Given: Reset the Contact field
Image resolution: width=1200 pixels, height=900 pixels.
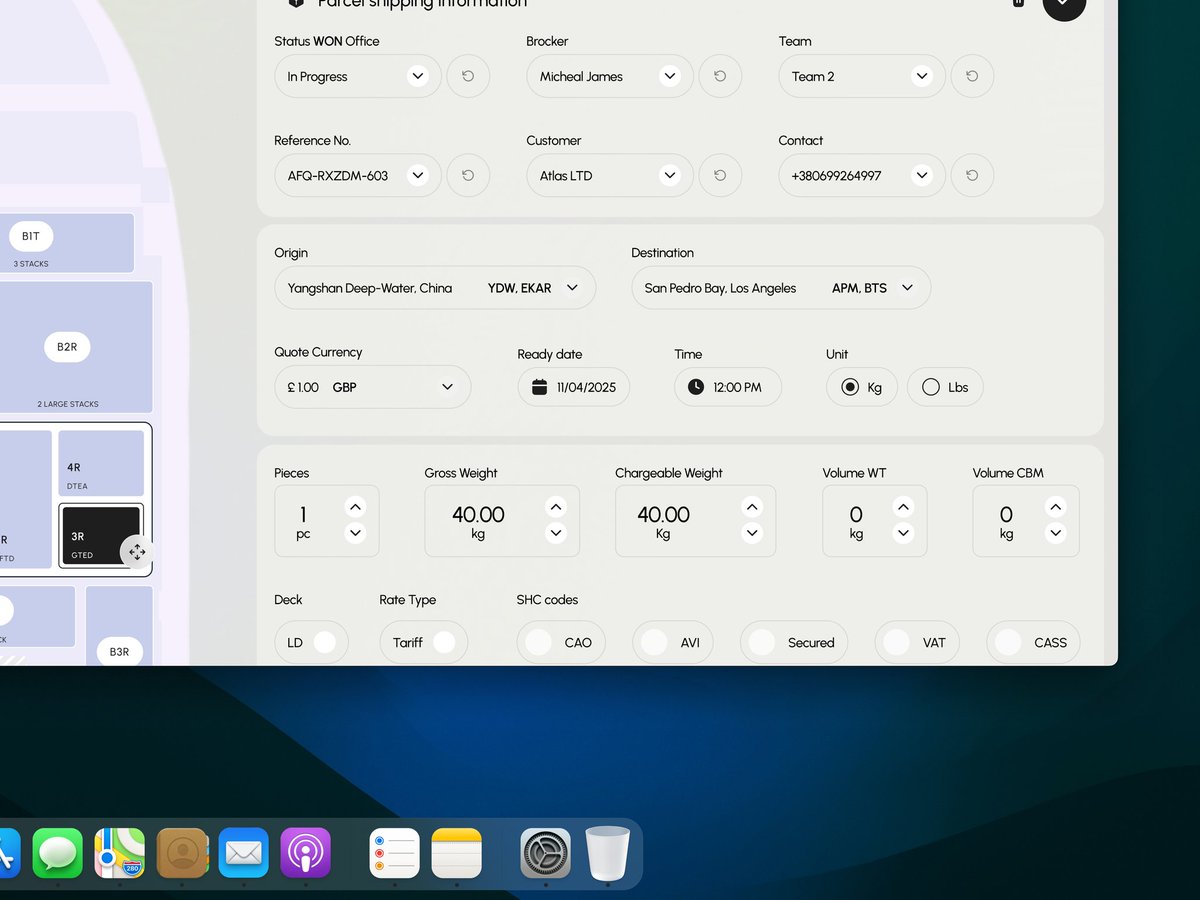Looking at the screenshot, I should (x=972, y=175).
